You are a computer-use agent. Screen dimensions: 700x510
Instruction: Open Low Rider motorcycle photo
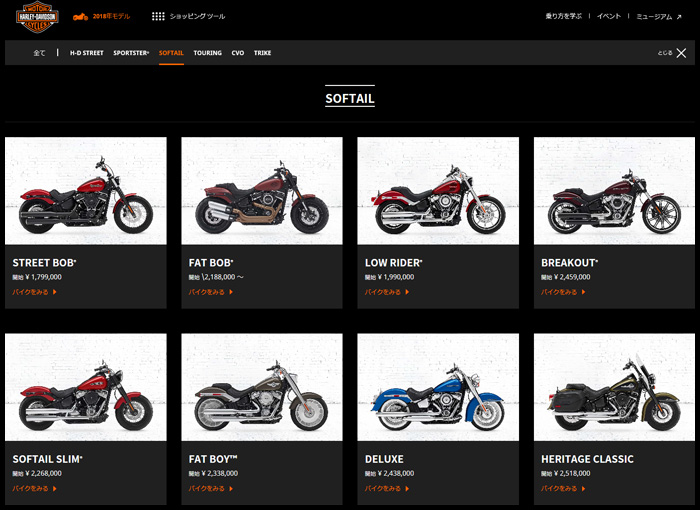point(438,191)
